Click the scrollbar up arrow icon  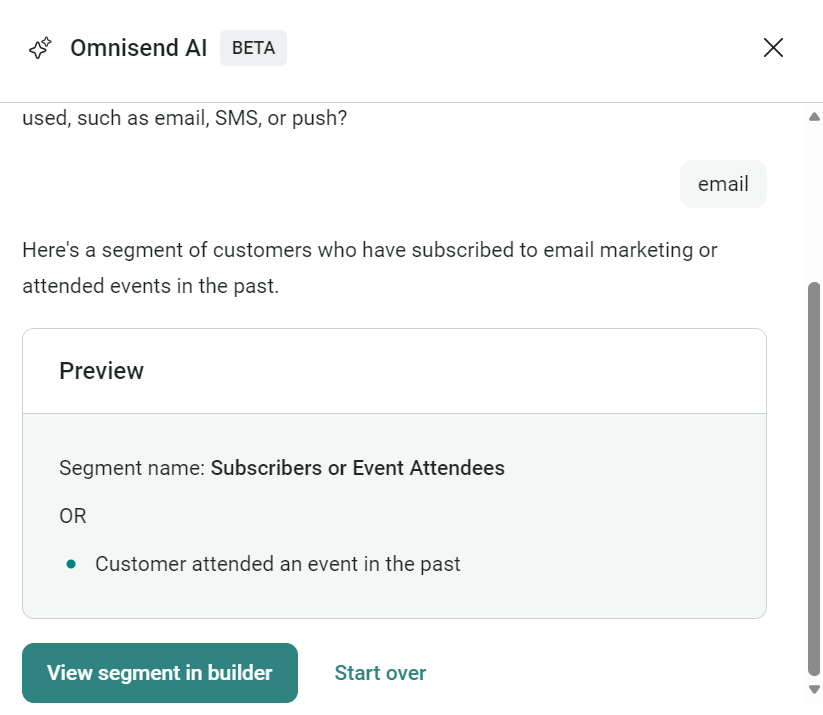813,115
